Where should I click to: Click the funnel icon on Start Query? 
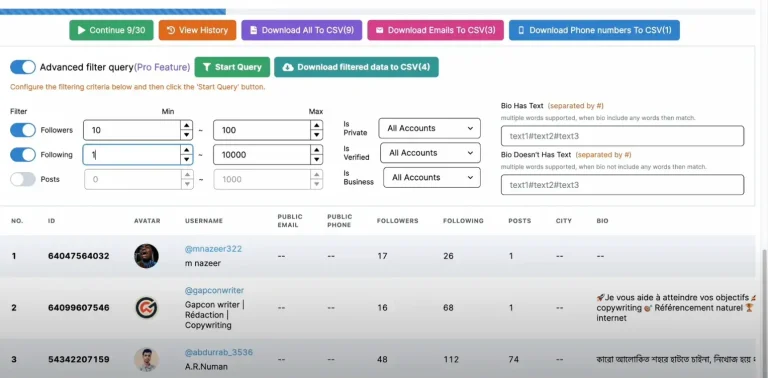tap(207, 67)
